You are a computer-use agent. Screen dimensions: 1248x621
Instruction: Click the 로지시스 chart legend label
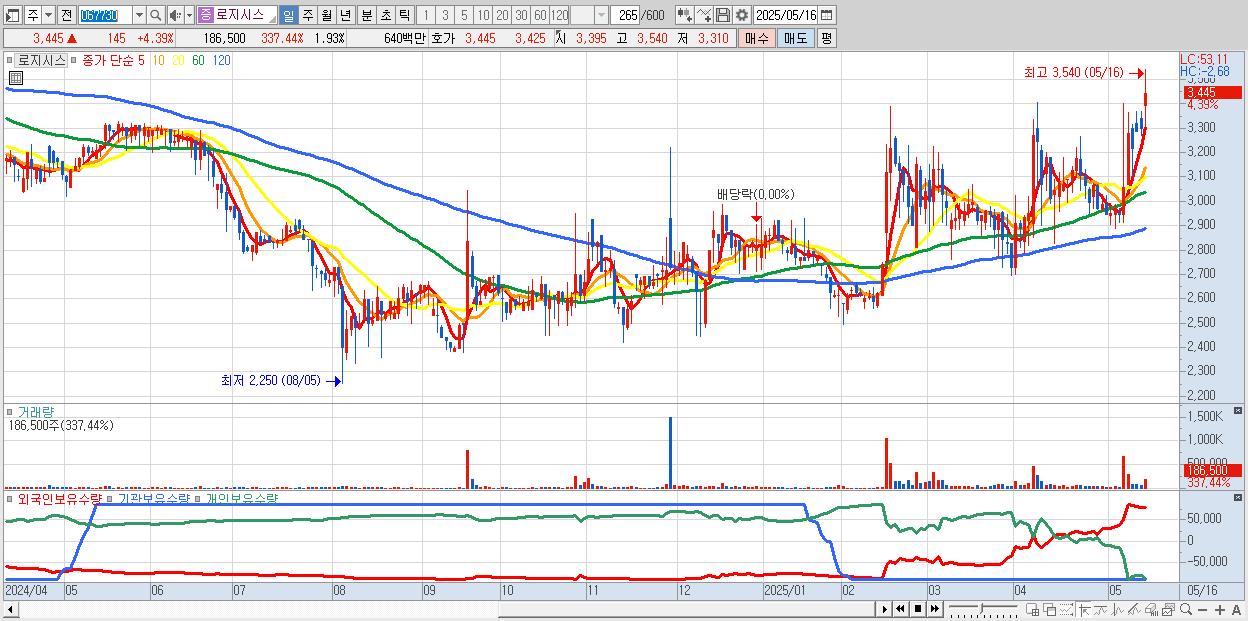tap(42, 60)
